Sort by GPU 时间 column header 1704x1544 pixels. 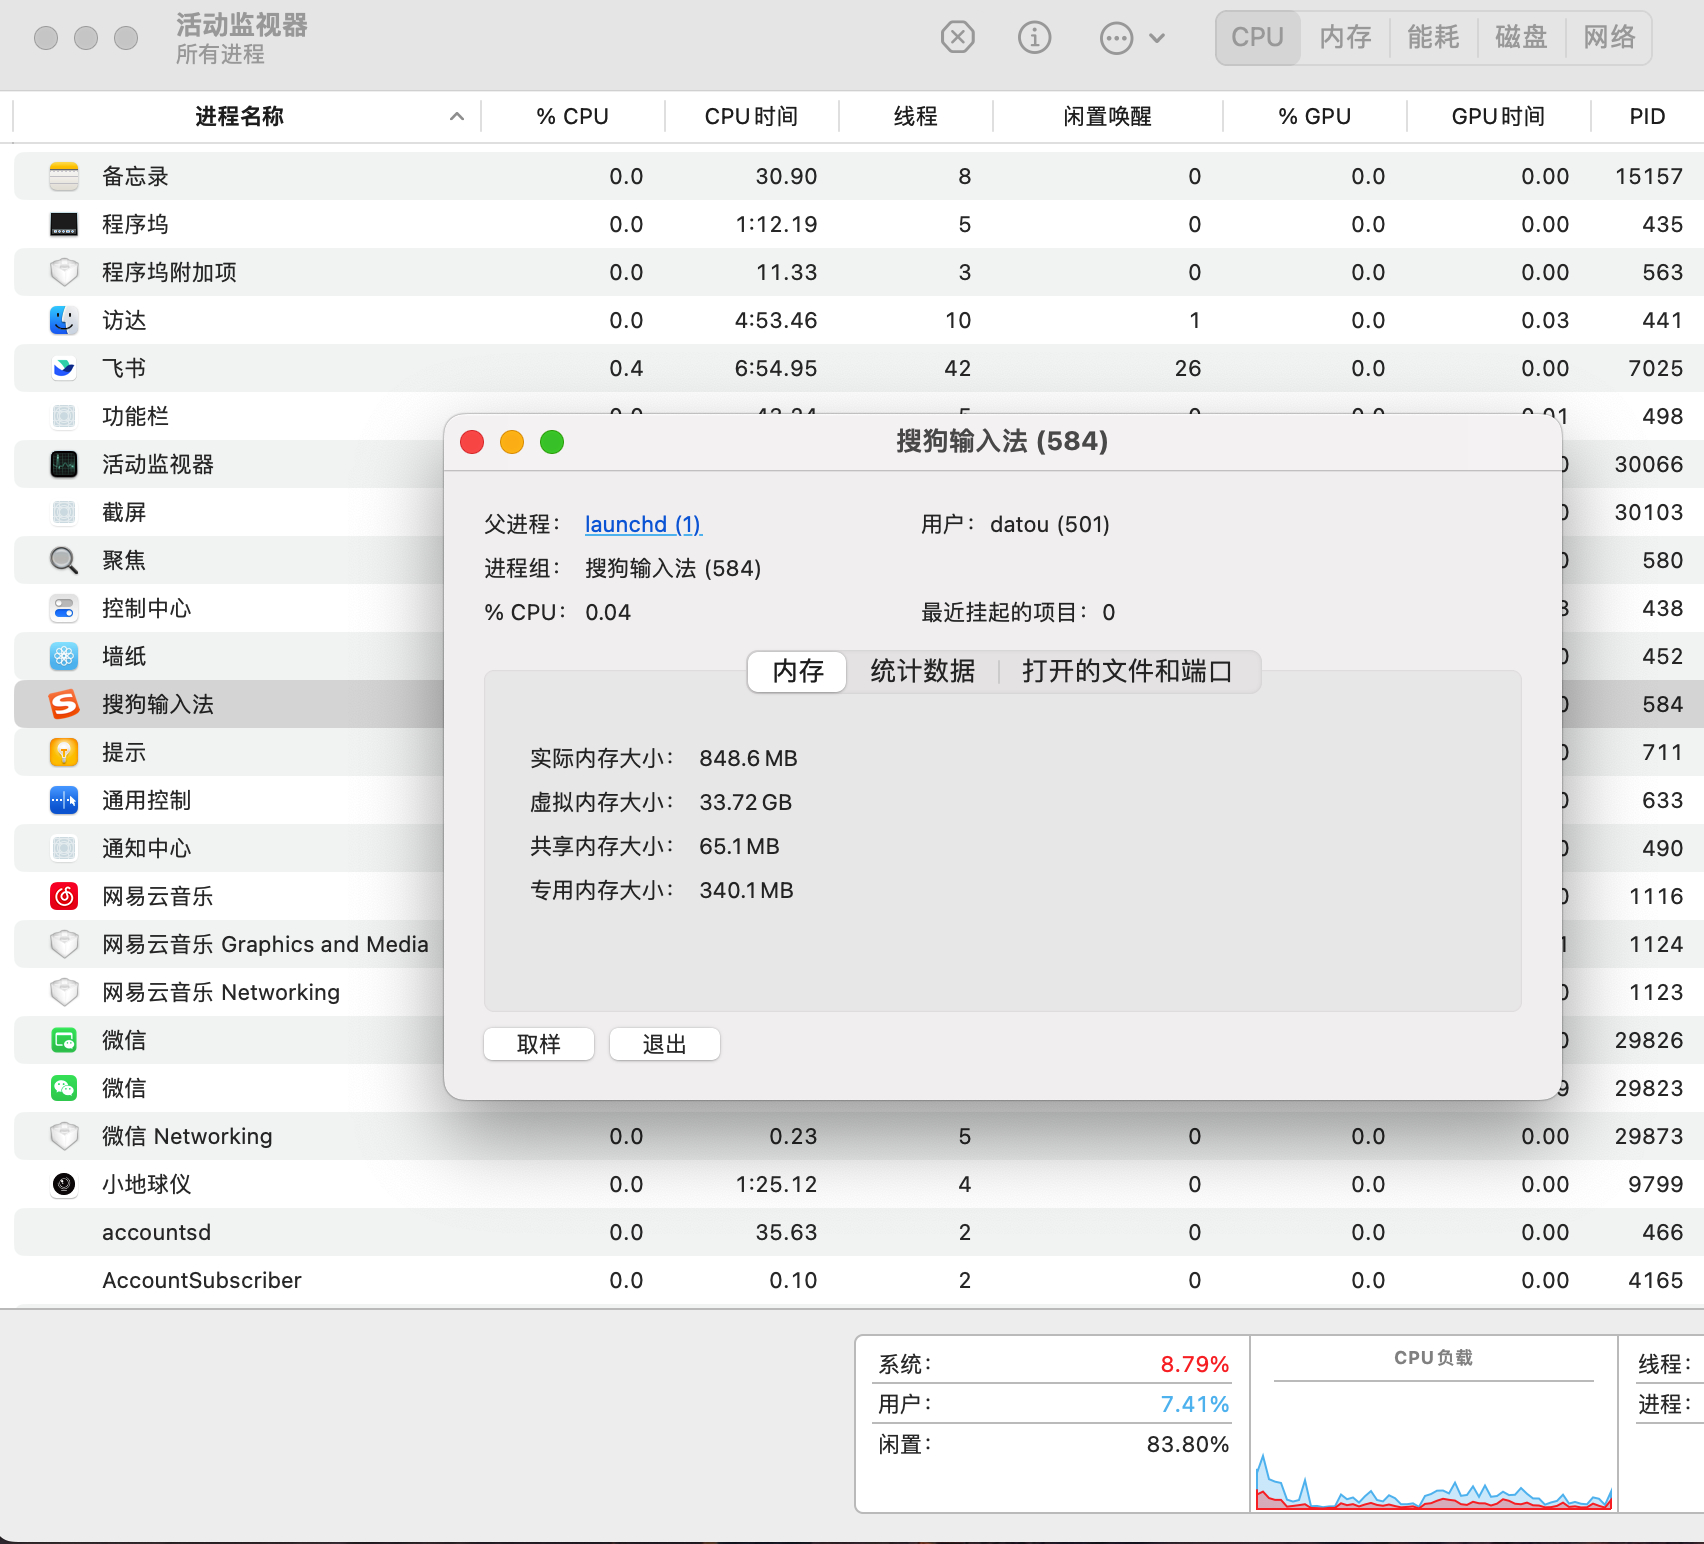point(1498,116)
